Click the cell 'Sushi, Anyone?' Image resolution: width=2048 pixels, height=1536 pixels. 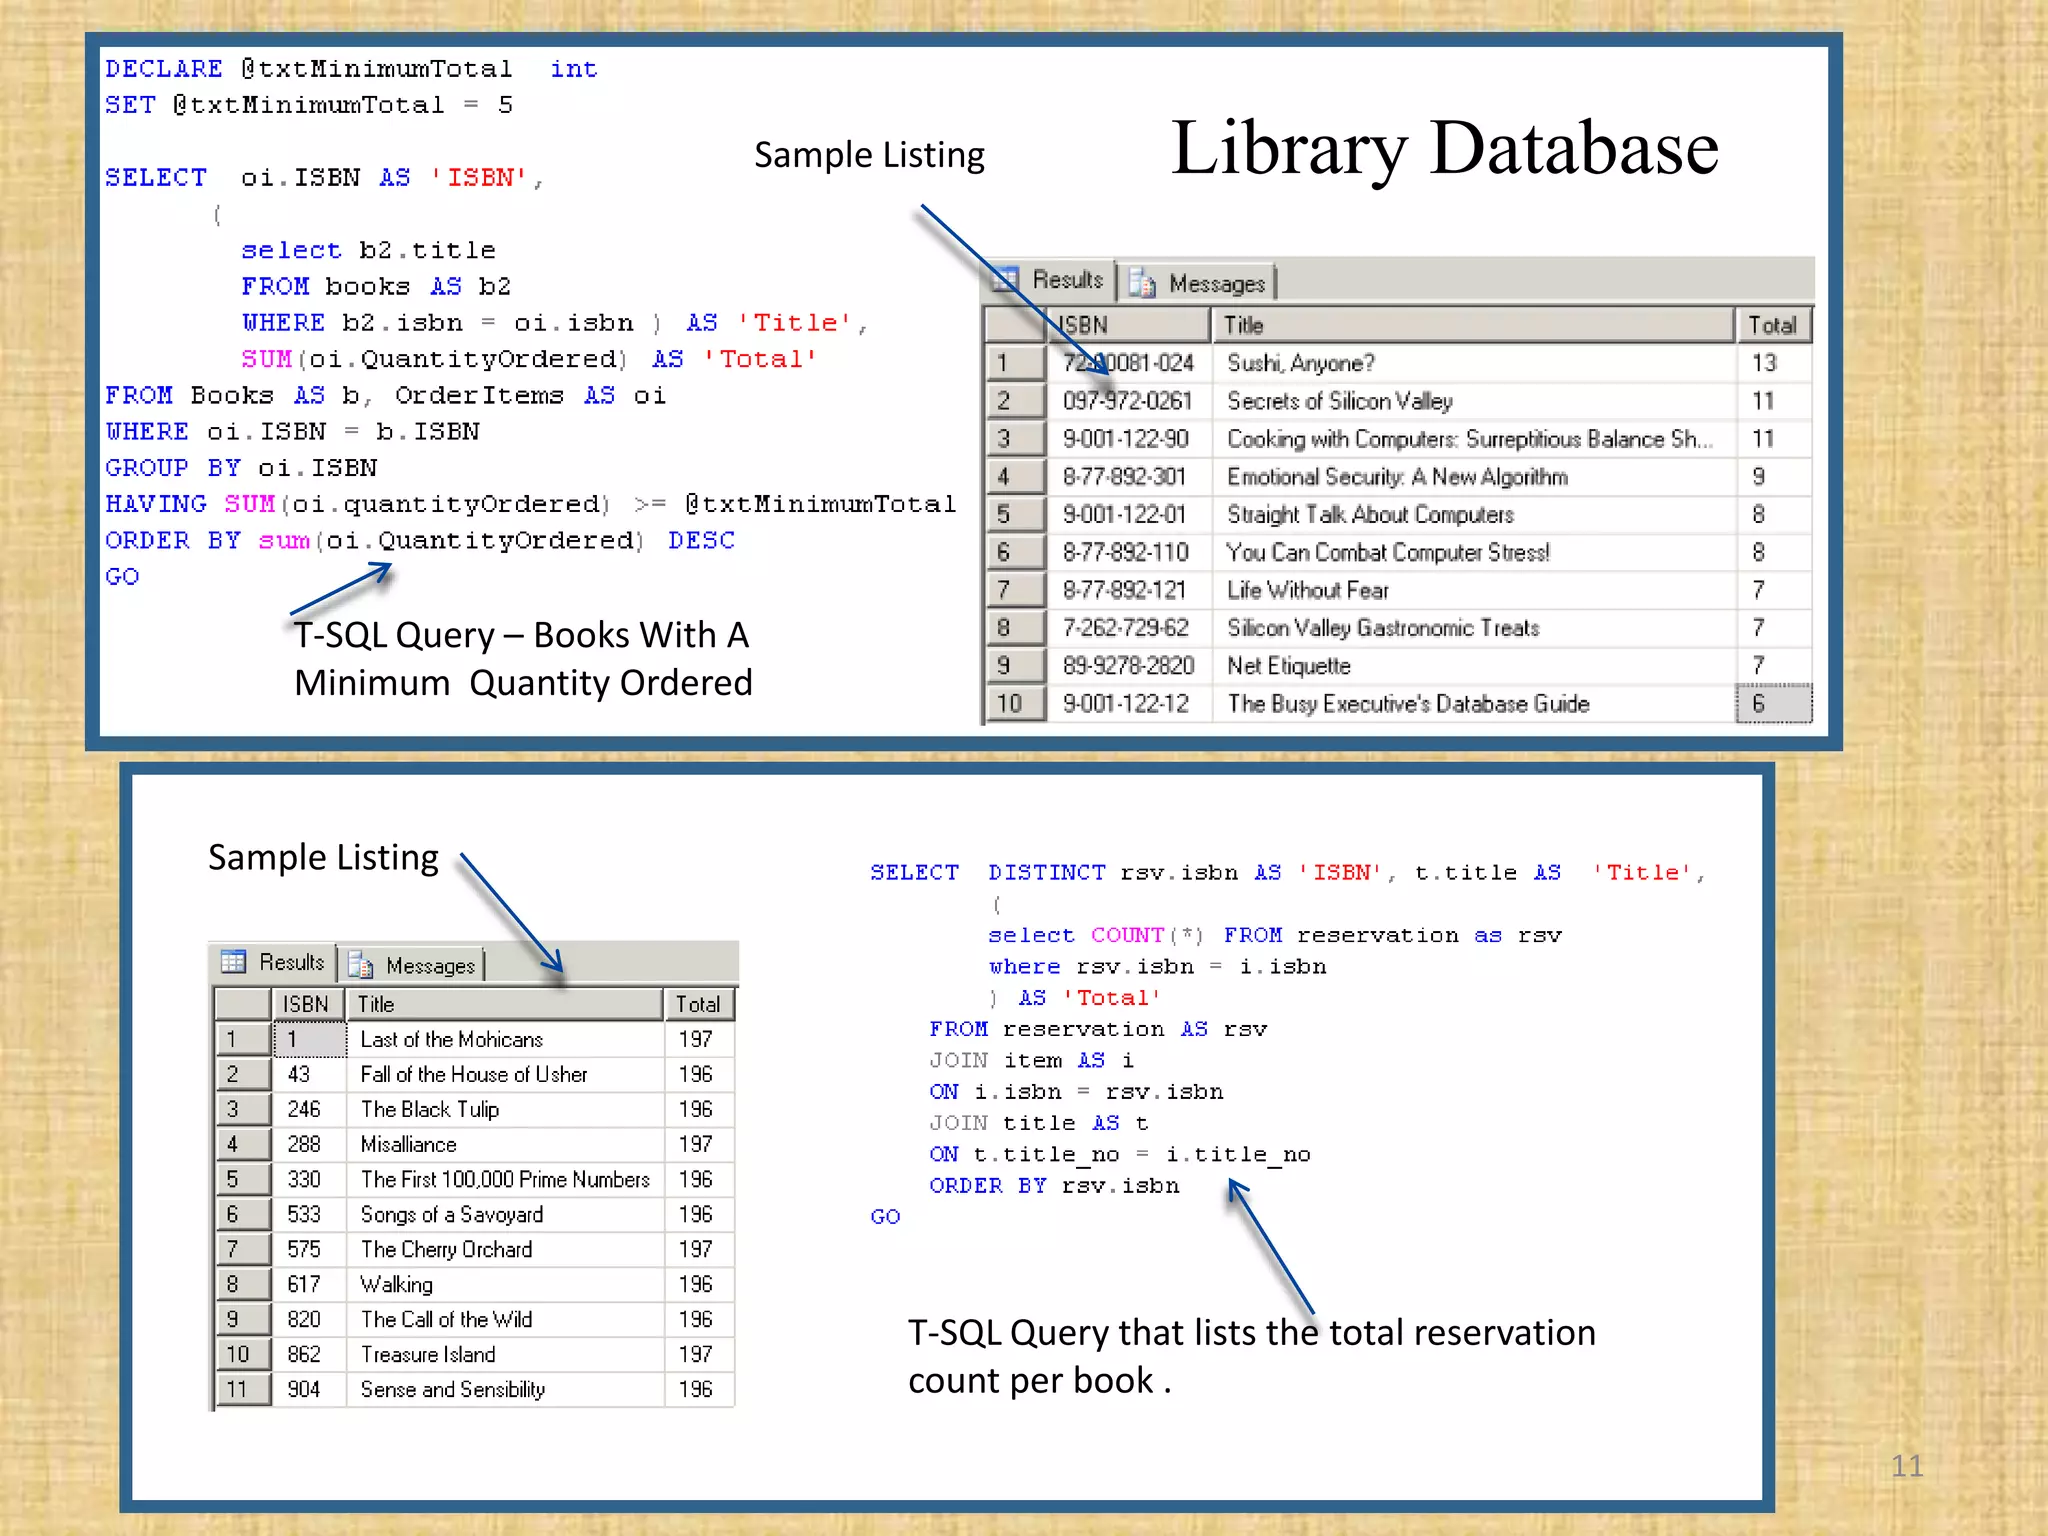click(1472, 363)
